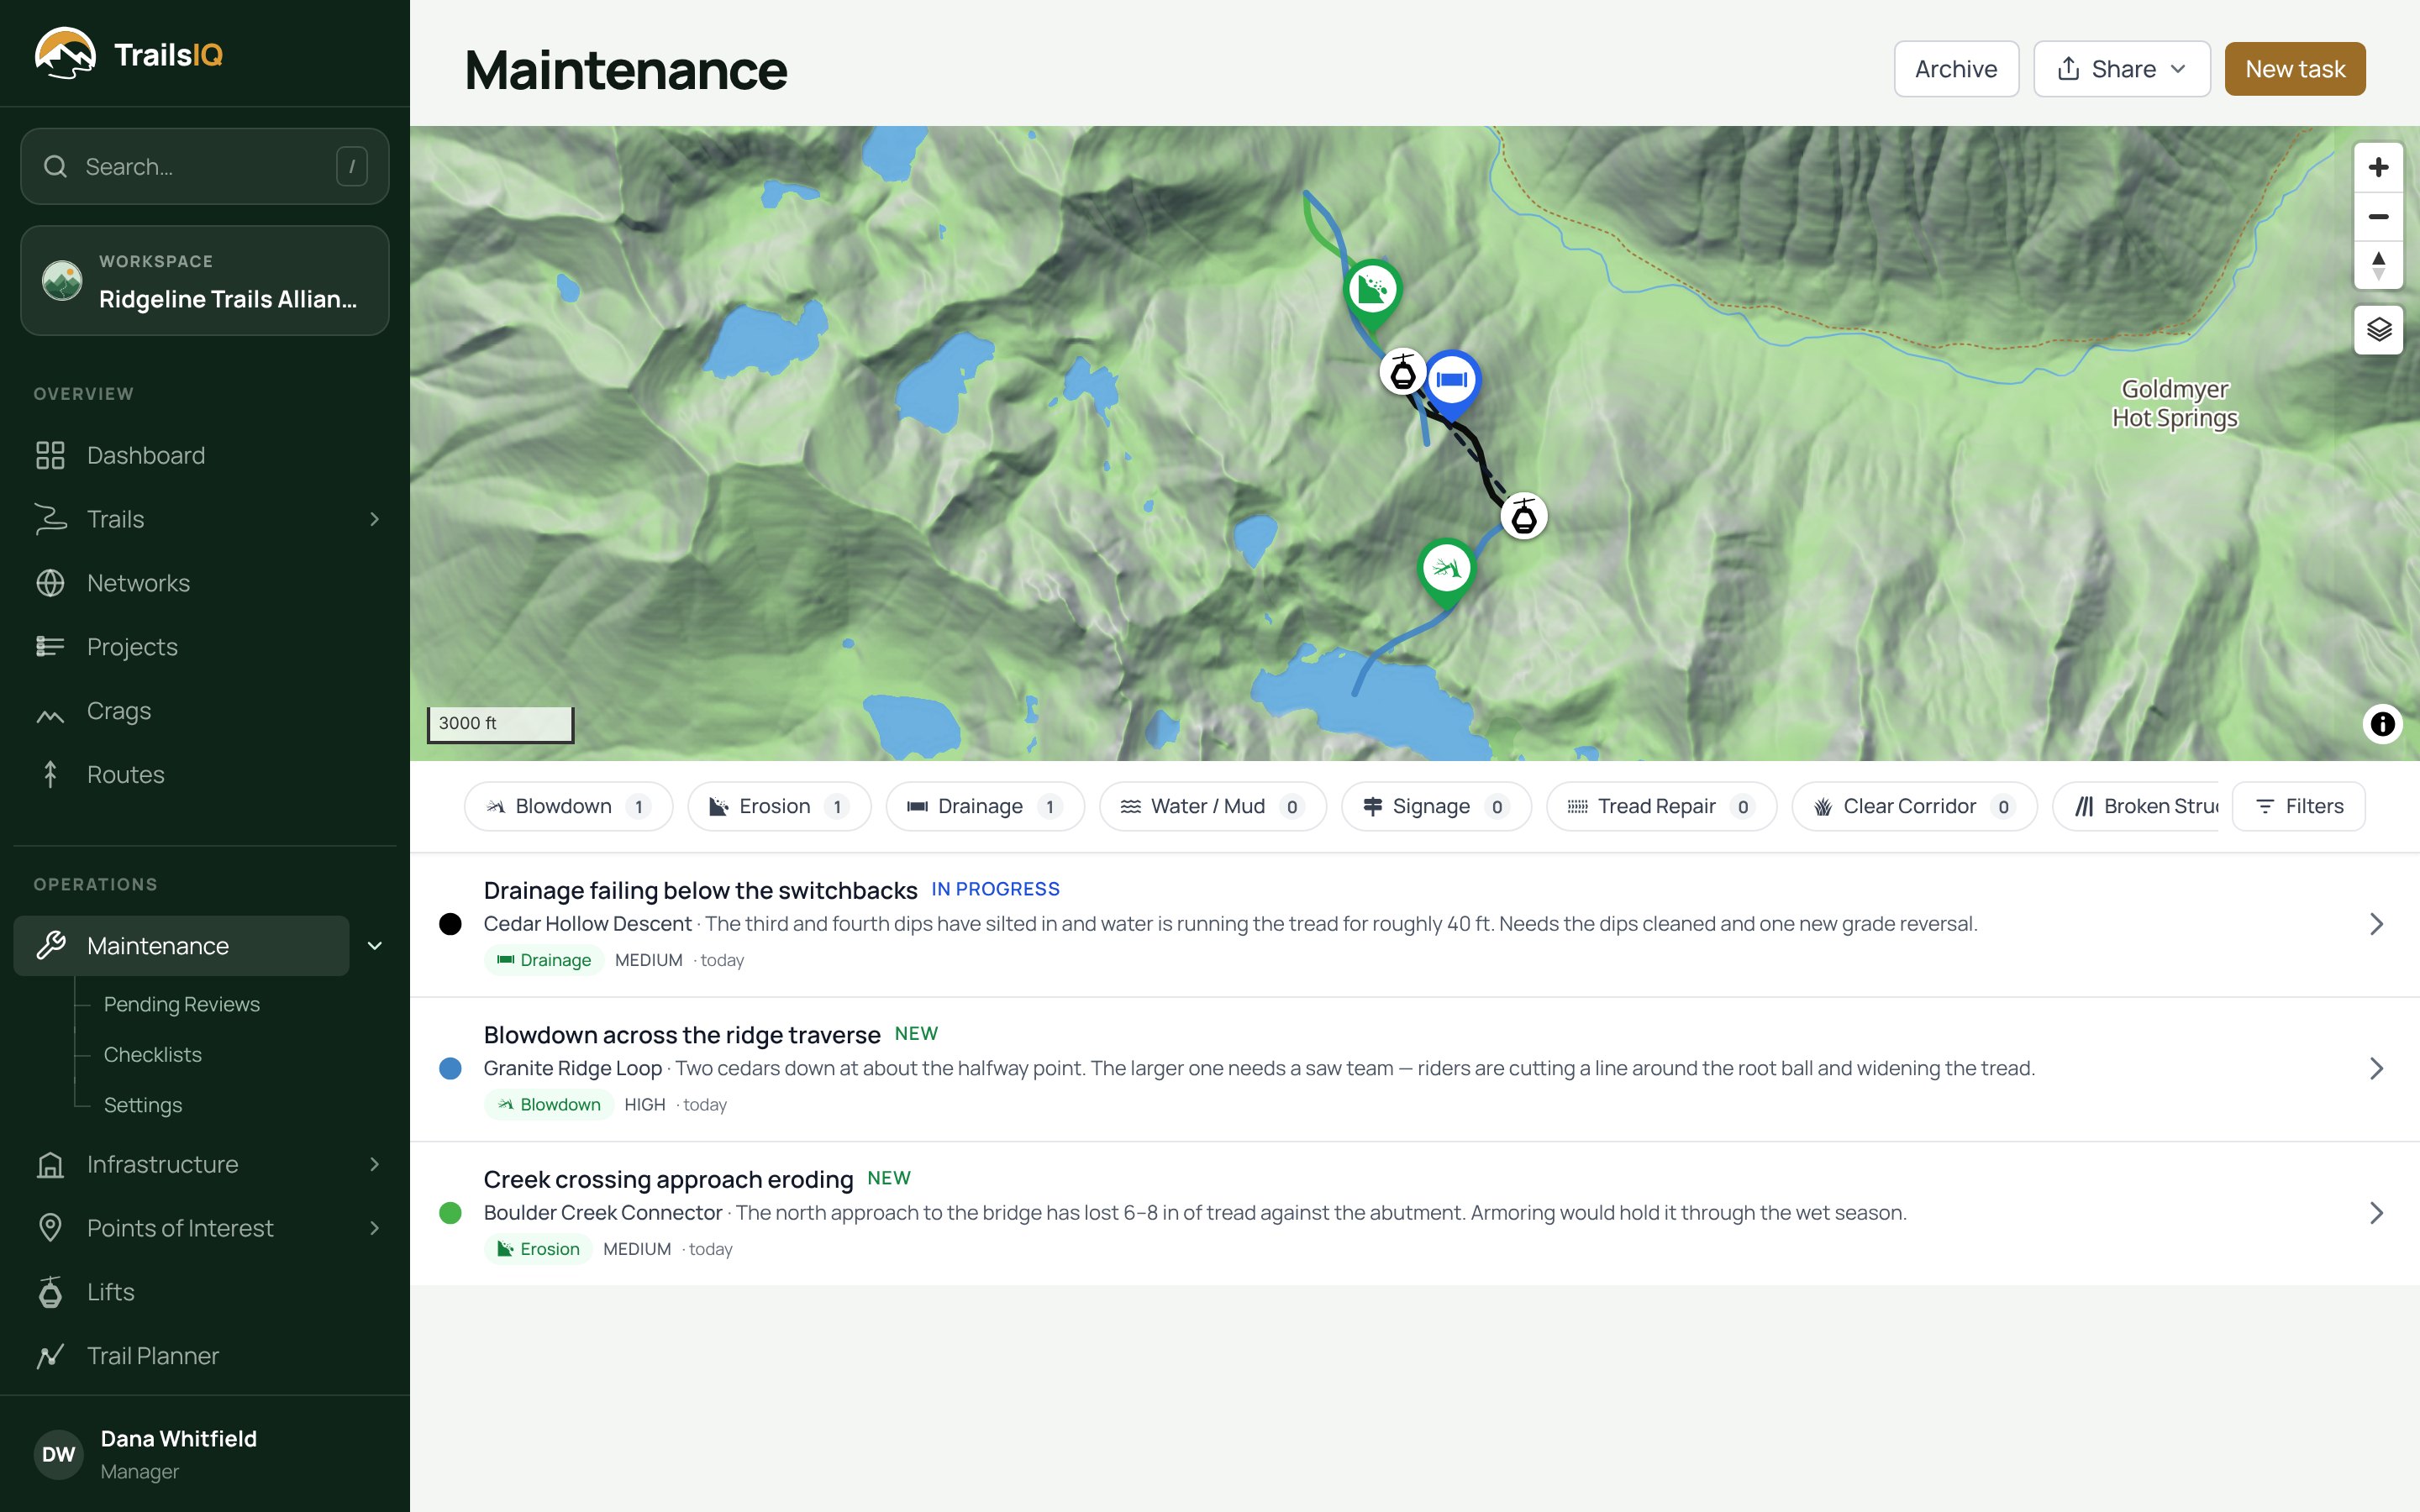The height and width of the screenshot is (1512, 2420).
Task: Toggle the Blowdown category filter
Action: pos(568,806)
